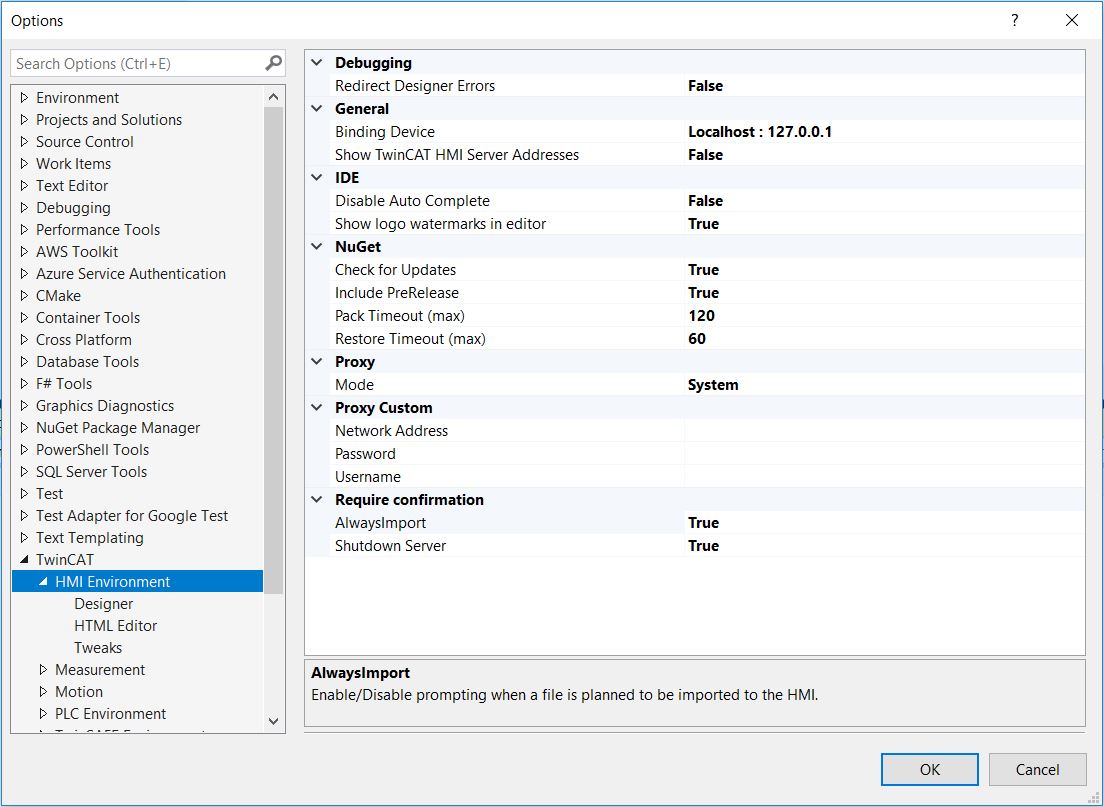Expand the Motion tree node
The width and height of the screenshot is (1104, 807).
[x=44, y=692]
